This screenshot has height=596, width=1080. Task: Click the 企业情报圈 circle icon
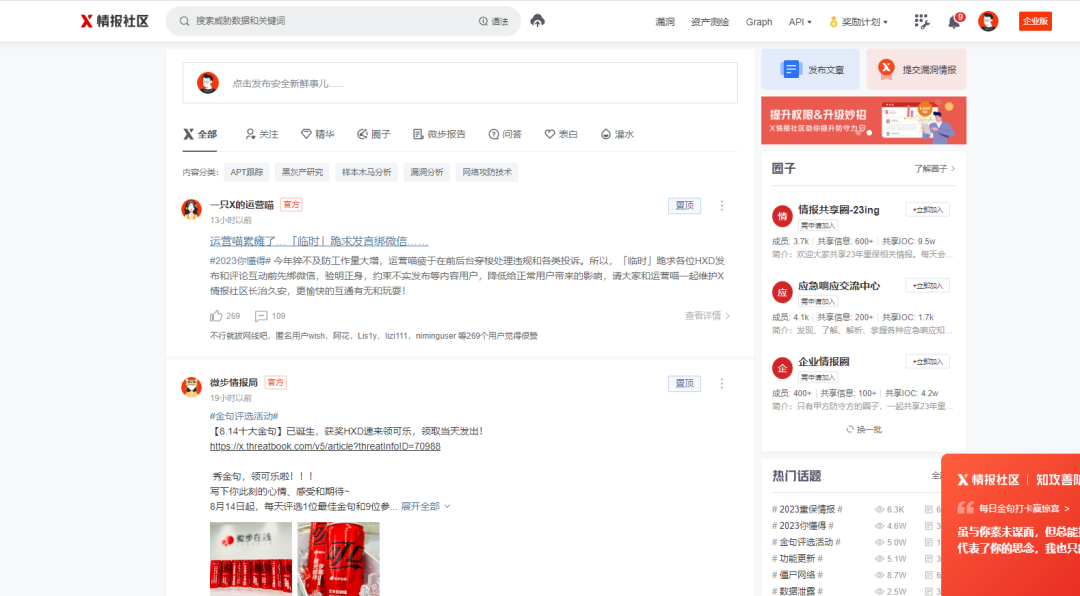pos(782,368)
